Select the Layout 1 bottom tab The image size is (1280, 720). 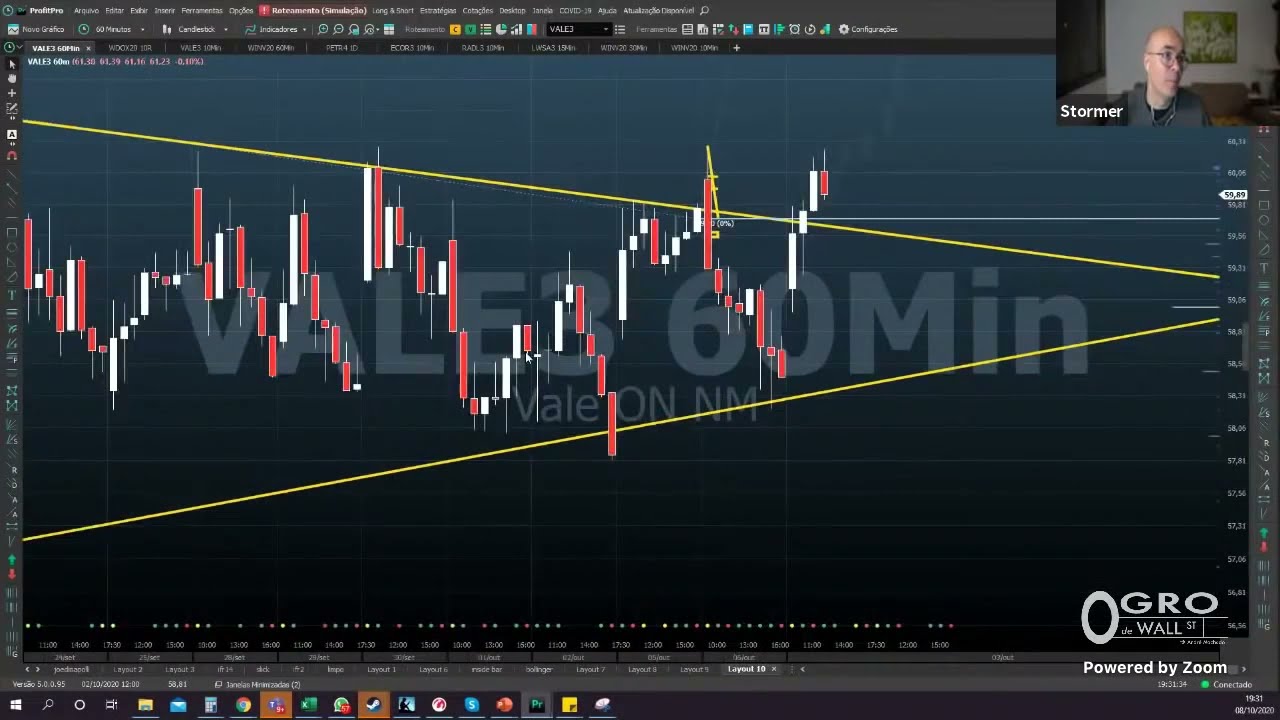(381, 669)
